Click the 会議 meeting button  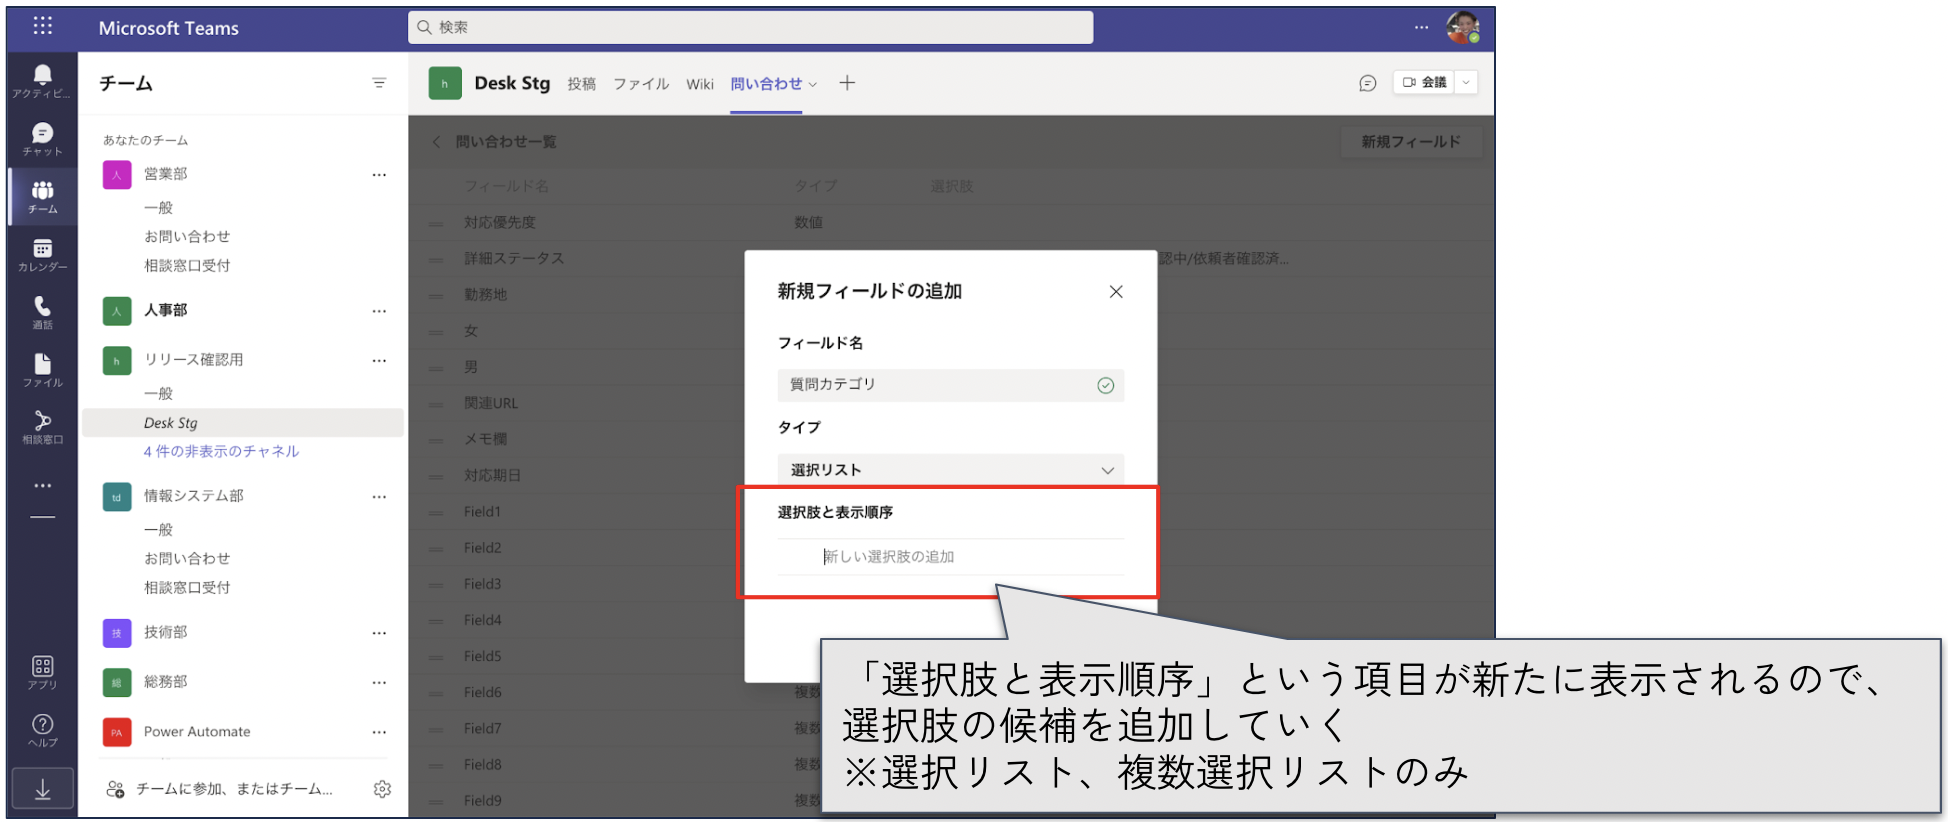pyautogui.click(x=1425, y=83)
